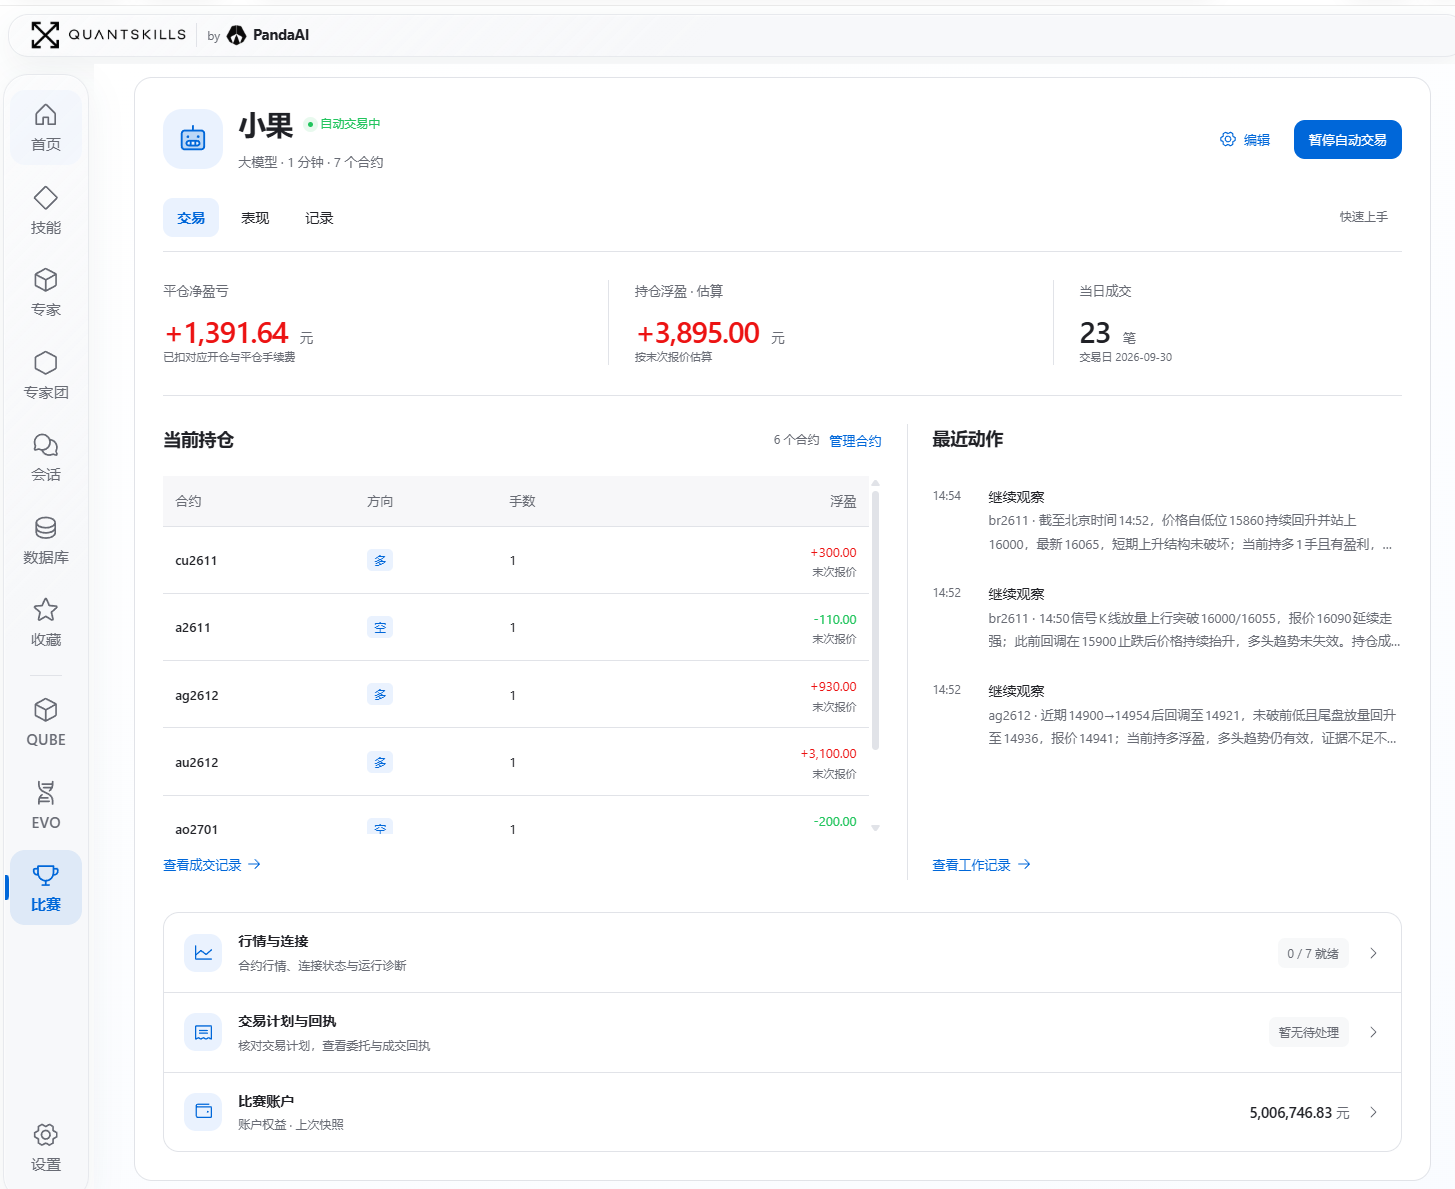Open 查看工作记录 link
The width and height of the screenshot is (1455, 1189).
(x=981, y=865)
